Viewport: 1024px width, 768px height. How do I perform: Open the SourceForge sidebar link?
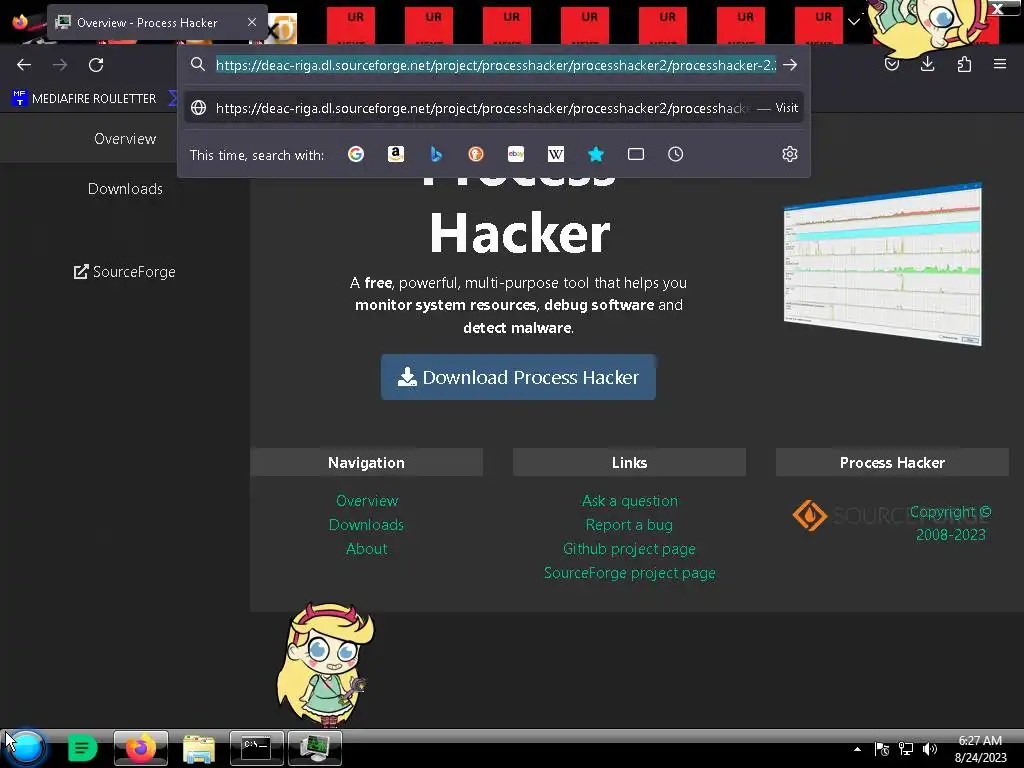[125, 272]
